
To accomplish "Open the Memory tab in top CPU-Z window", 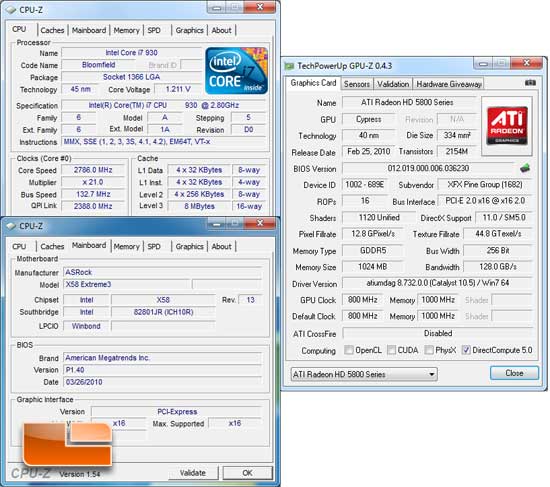I will [x=126, y=30].
